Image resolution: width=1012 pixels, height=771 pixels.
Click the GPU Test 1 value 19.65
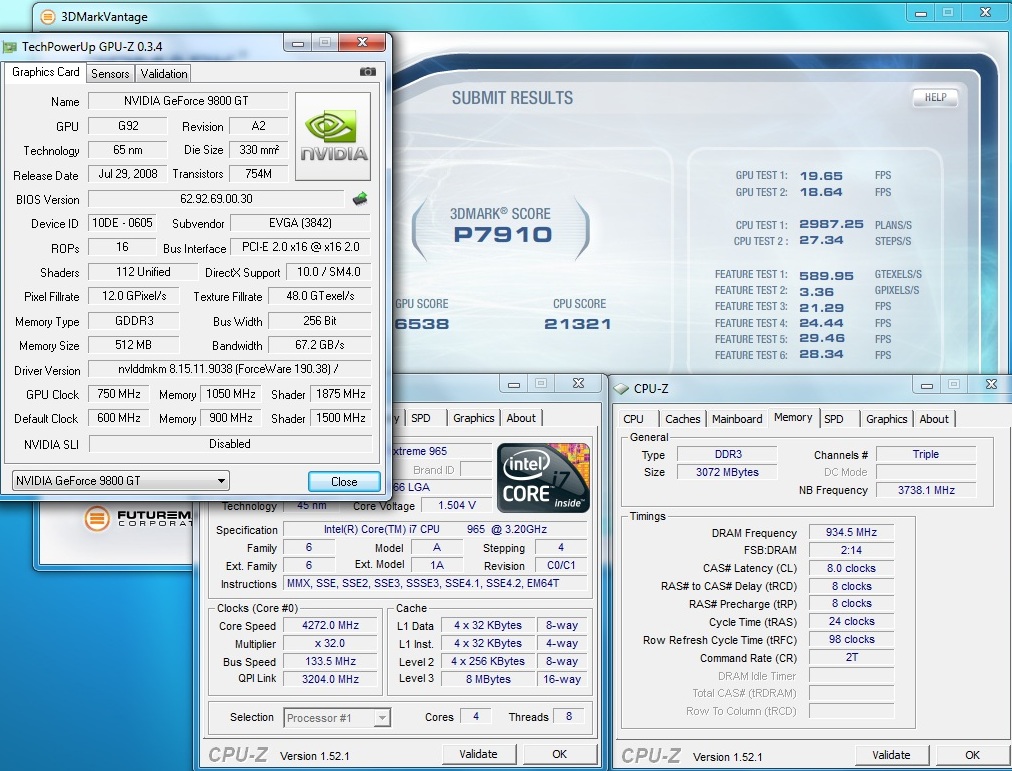pyautogui.click(x=821, y=175)
